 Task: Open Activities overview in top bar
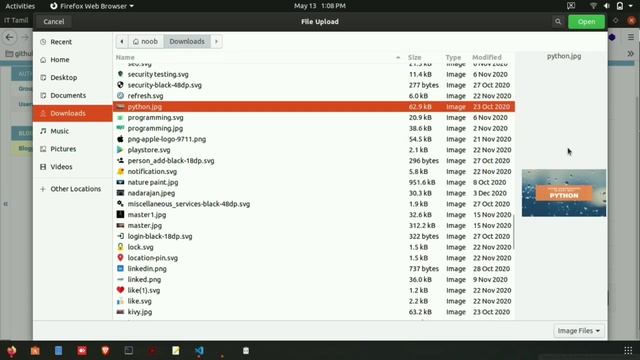20,6
